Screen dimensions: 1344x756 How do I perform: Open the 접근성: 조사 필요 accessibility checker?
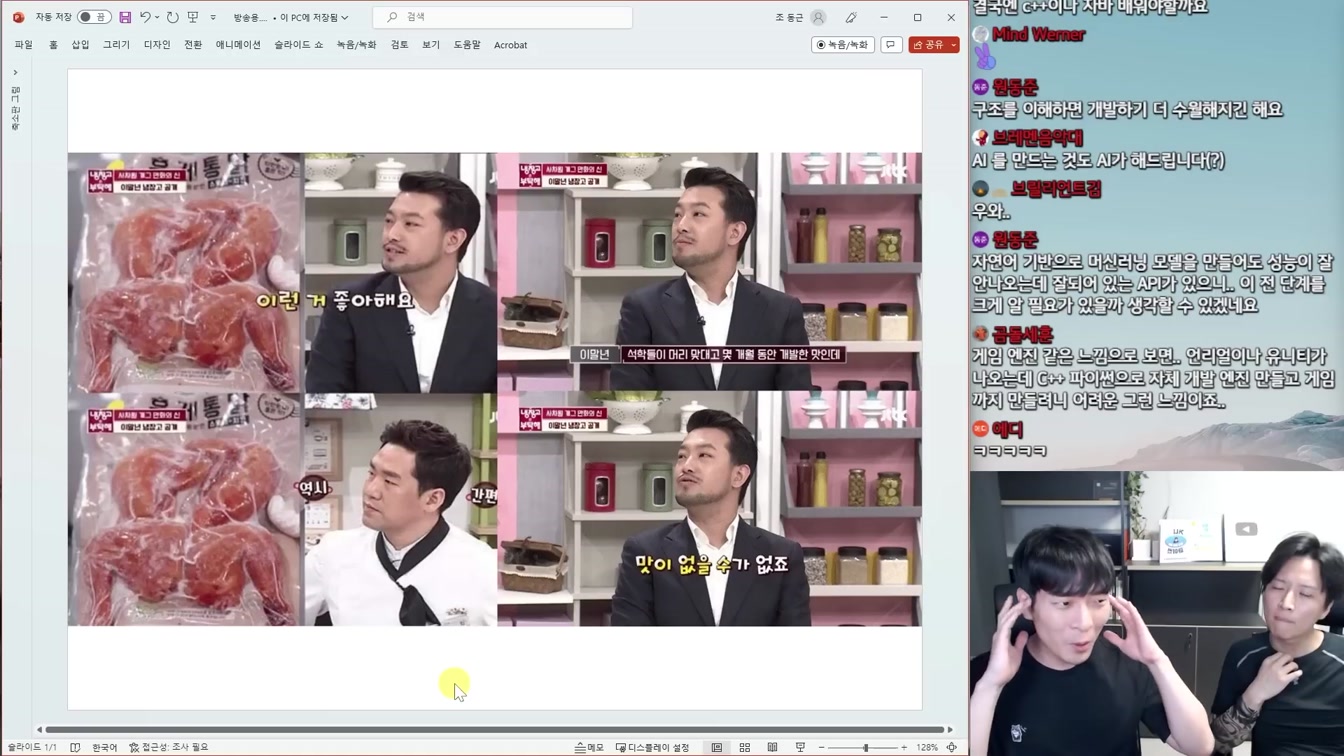tap(168, 747)
